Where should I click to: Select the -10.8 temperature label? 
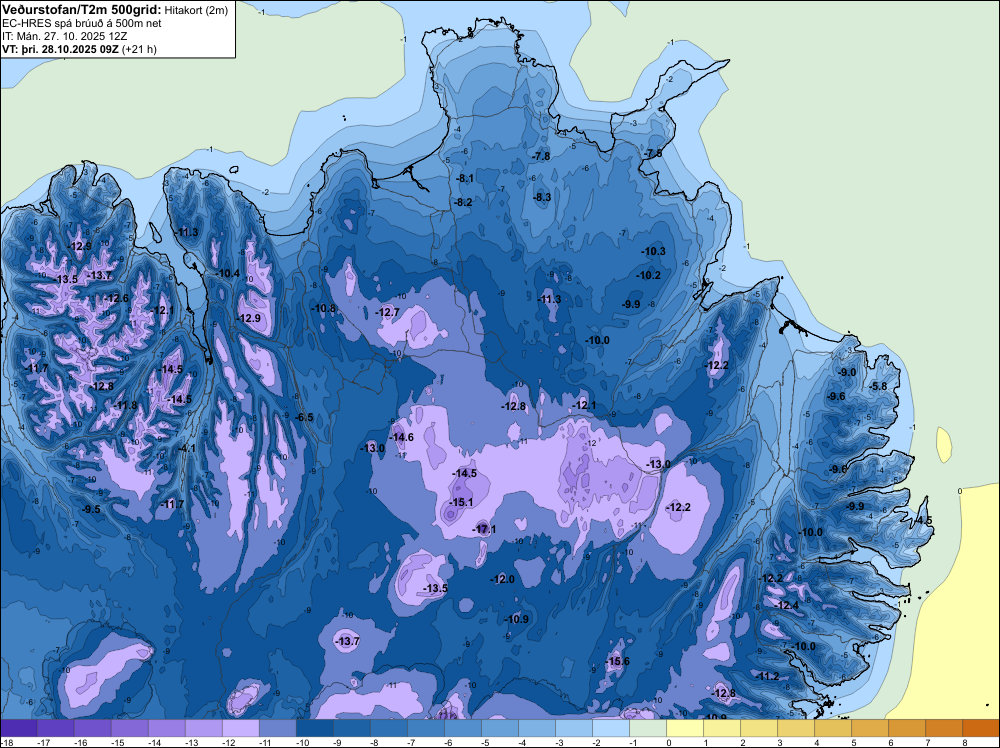tap(323, 309)
